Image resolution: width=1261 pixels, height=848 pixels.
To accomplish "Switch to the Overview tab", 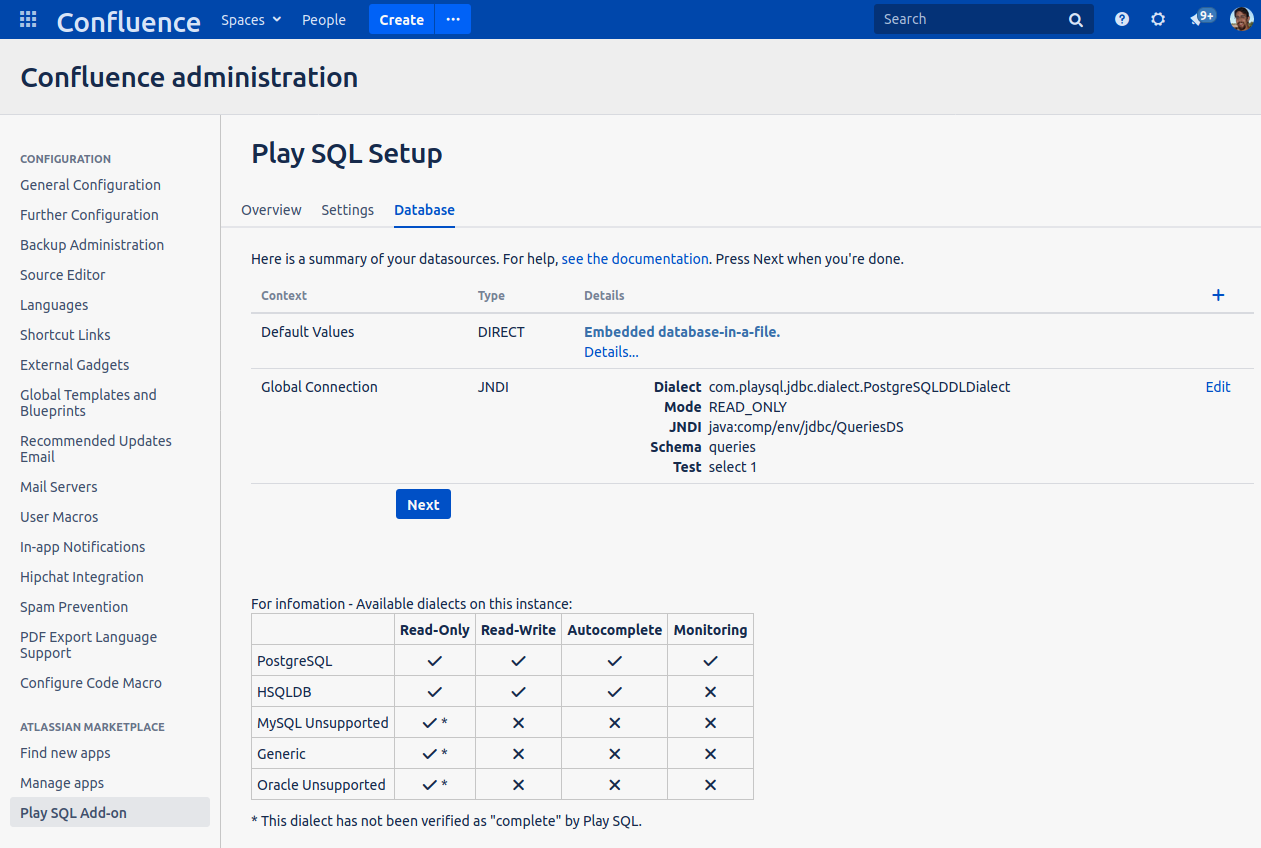I will [x=271, y=210].
